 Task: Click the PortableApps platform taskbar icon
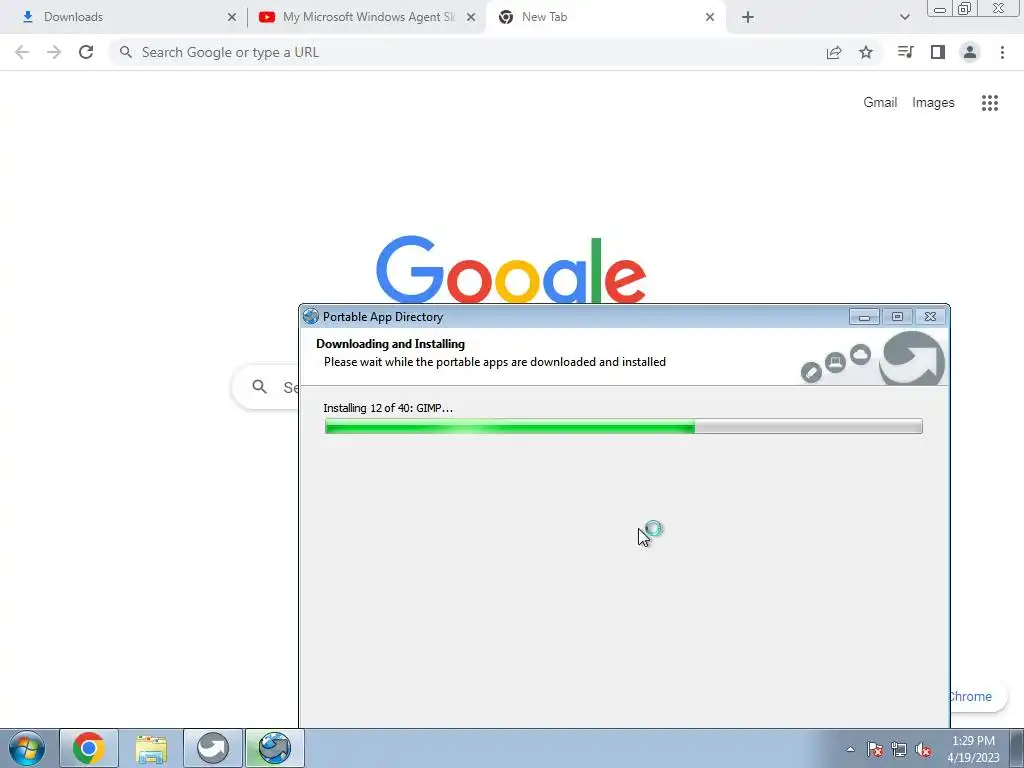213,748
